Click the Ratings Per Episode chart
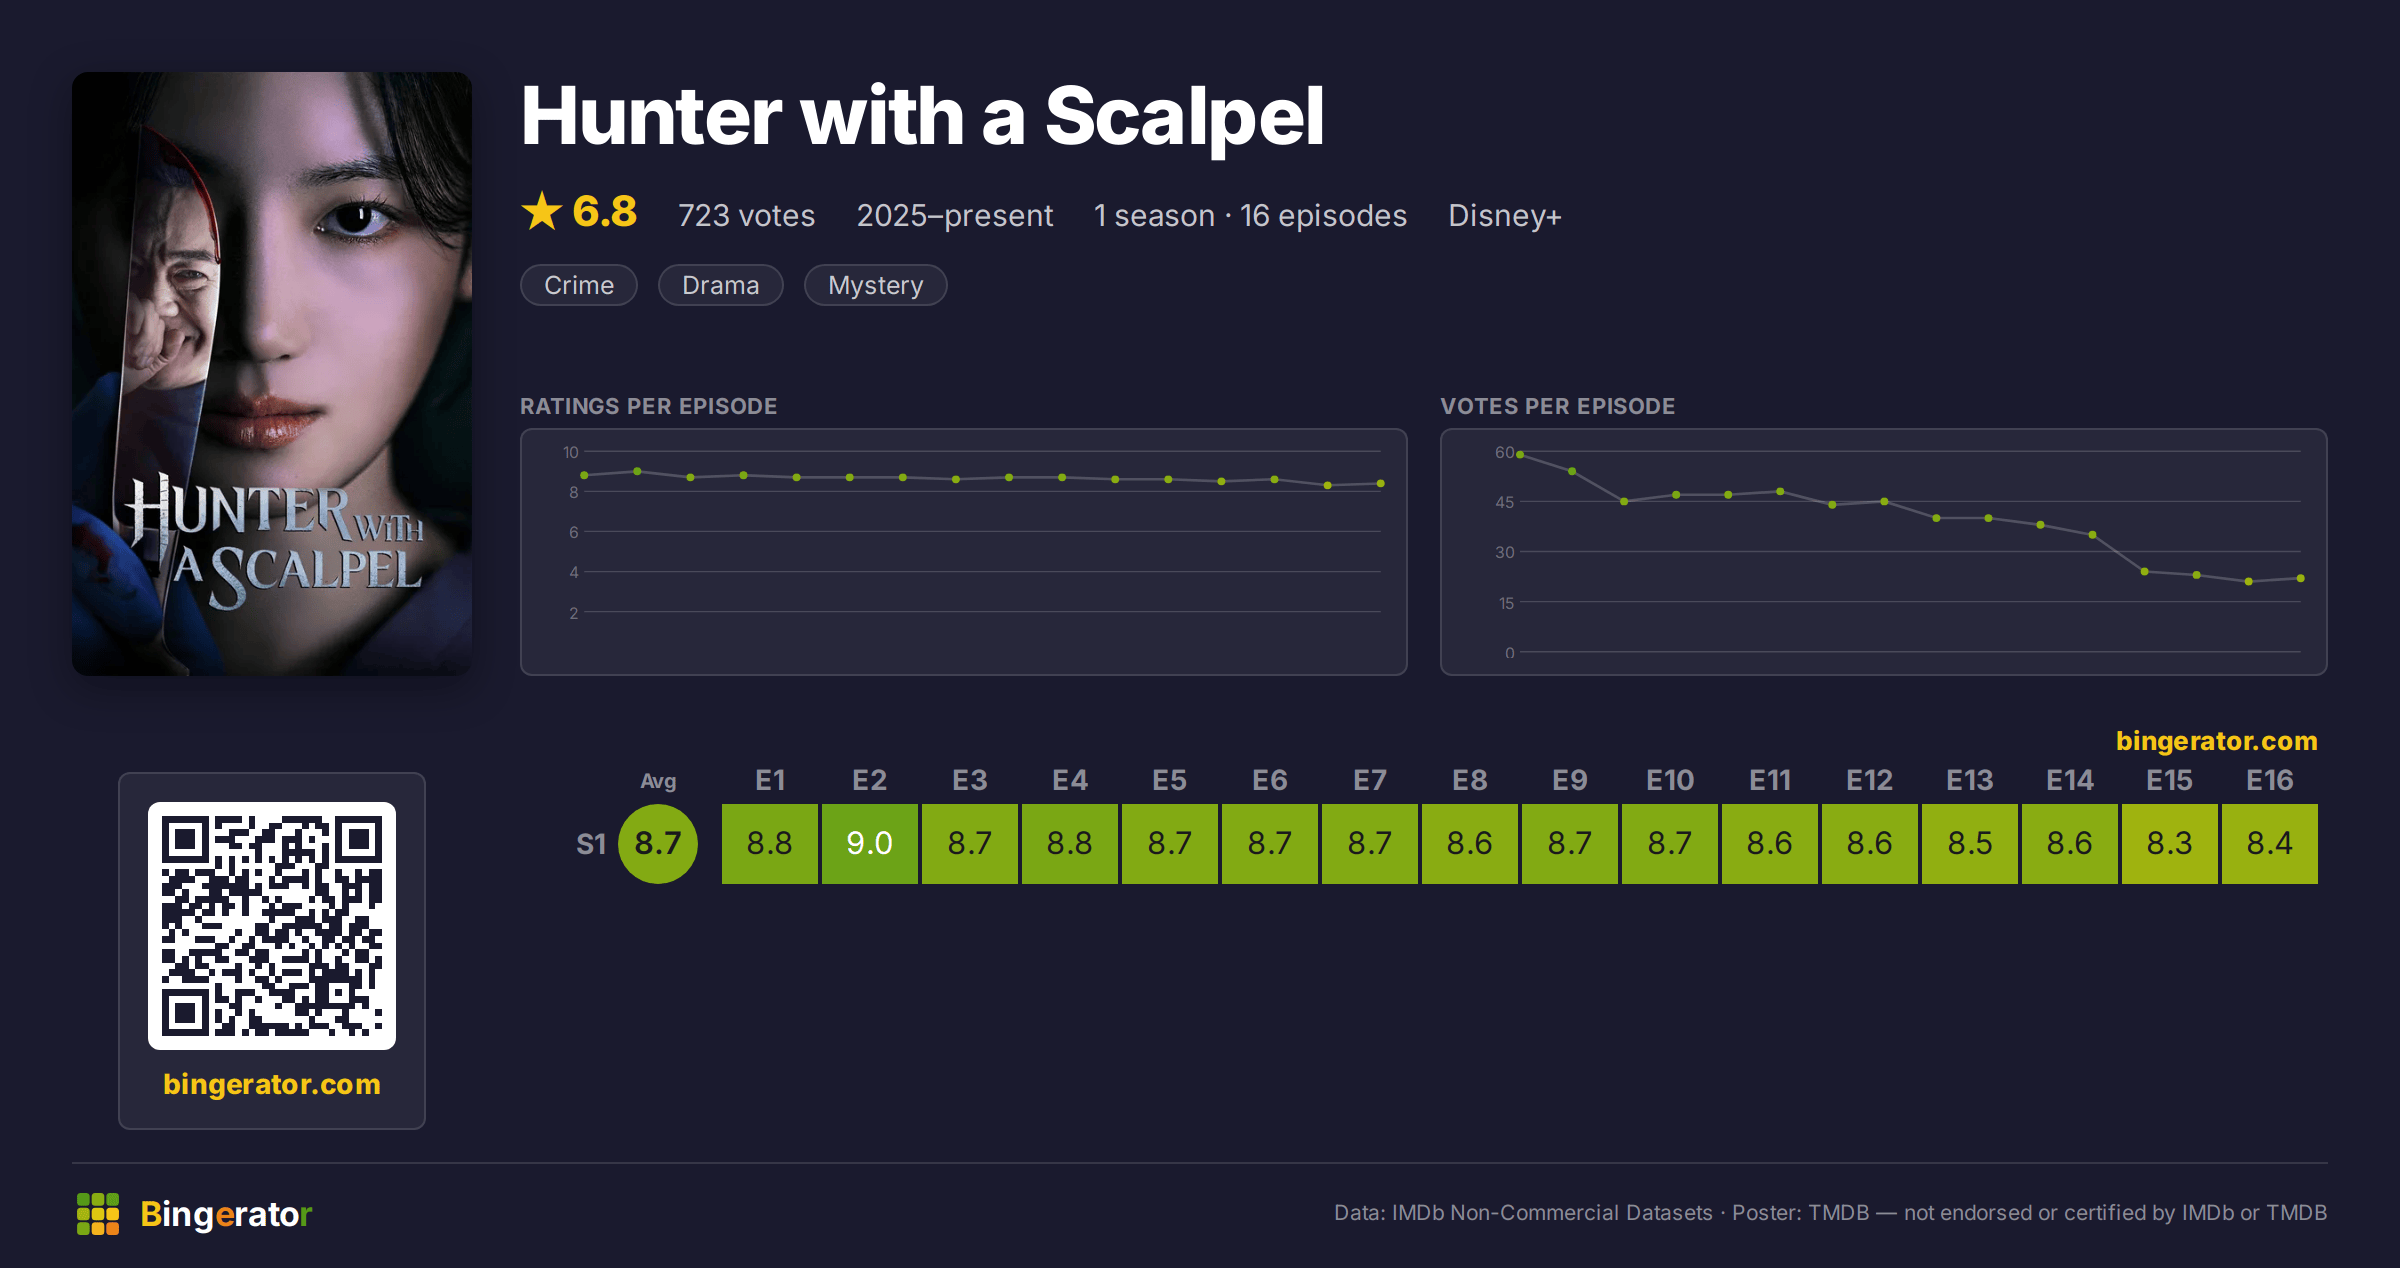Screen dimensions: 2400x1268 964,552
